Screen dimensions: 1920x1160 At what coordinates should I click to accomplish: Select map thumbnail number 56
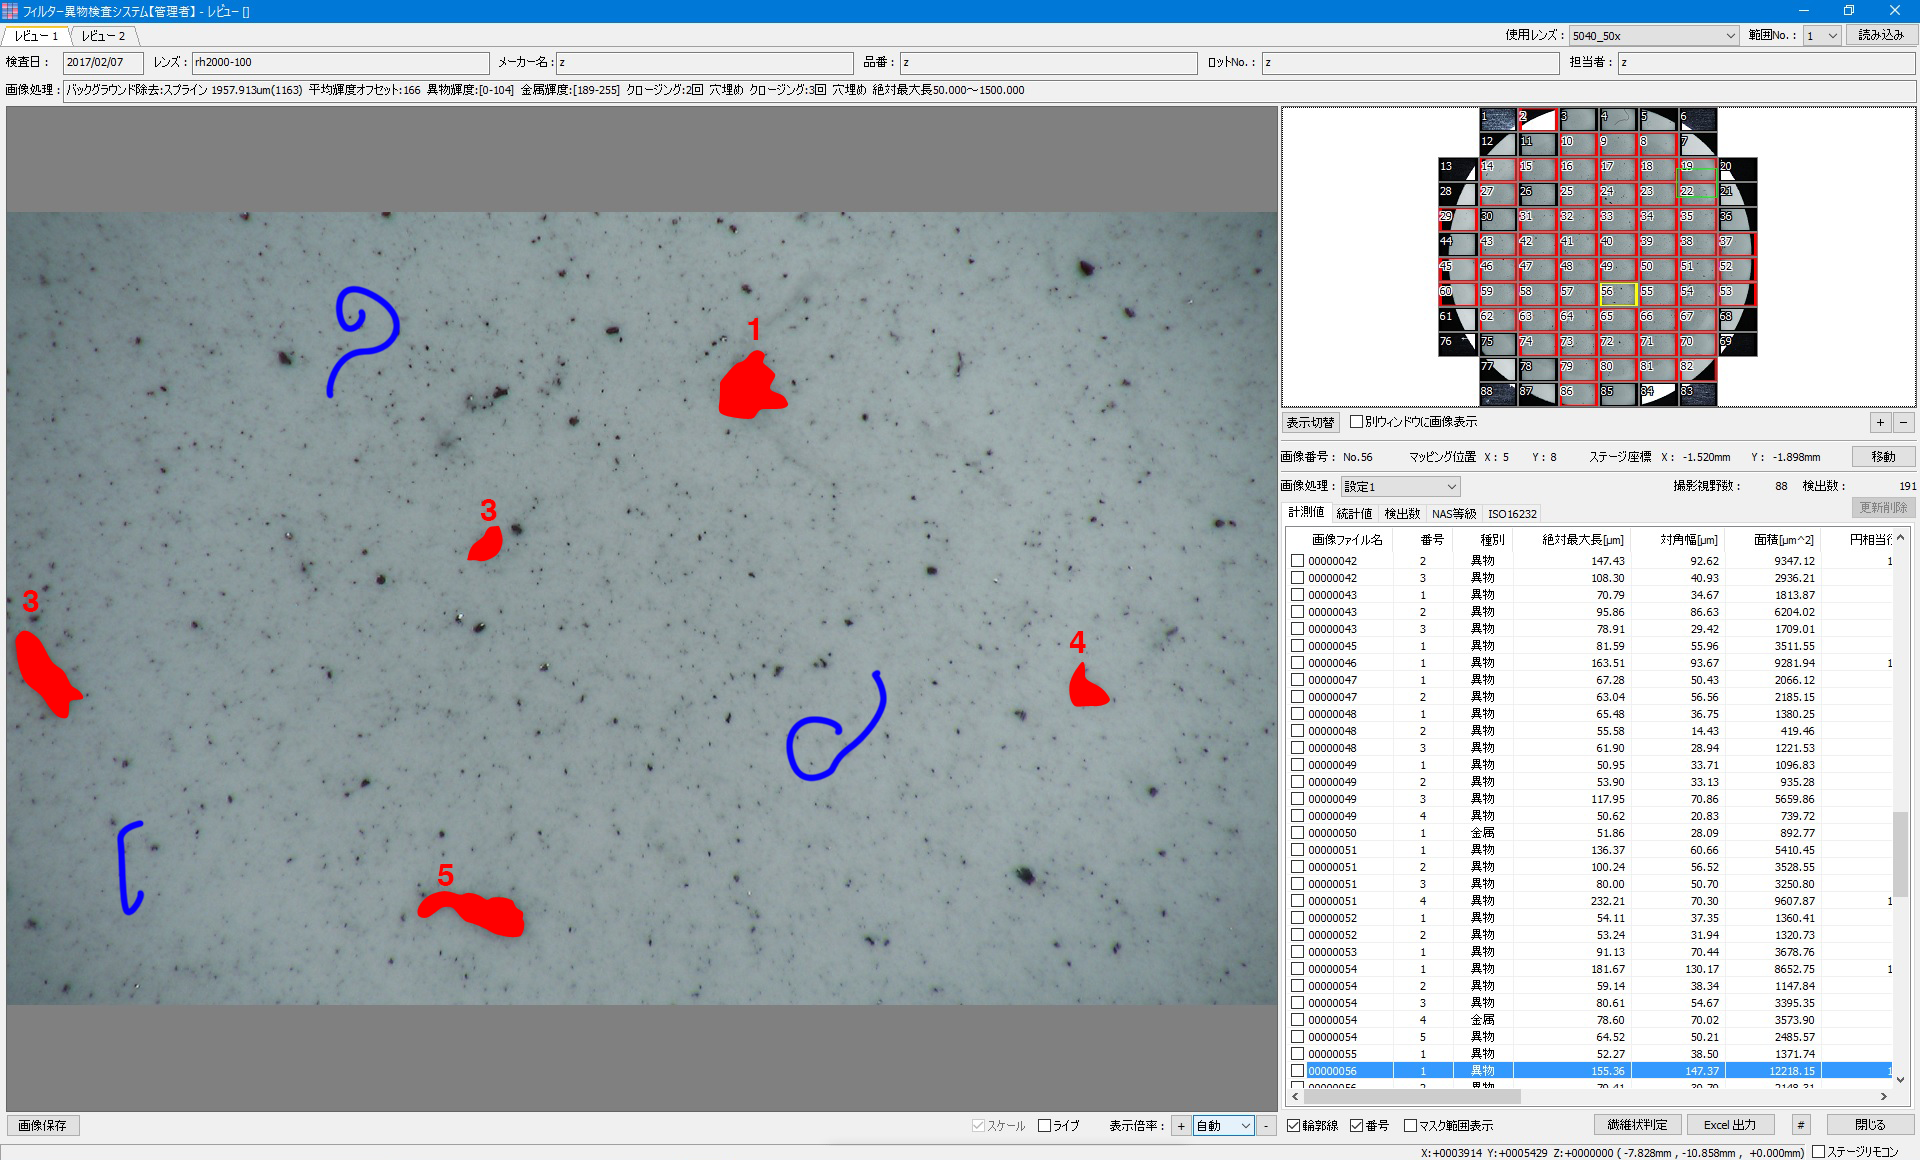tap(1618, 294)
